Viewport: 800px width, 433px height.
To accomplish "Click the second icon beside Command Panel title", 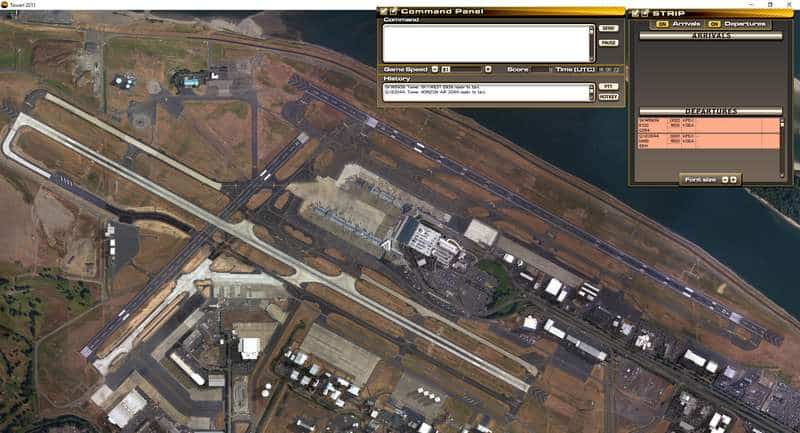I will pos(393,11).
